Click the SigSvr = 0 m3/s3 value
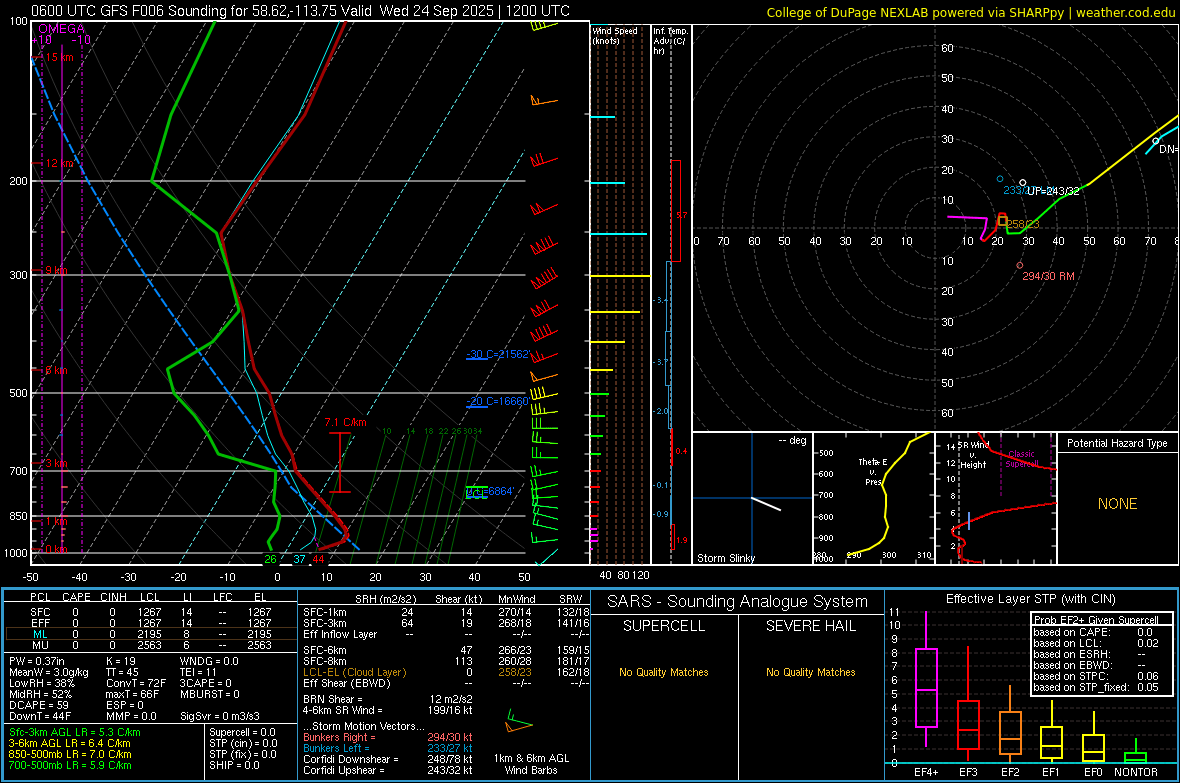Viewport: 1180px width, 783px height. (220, 716)
